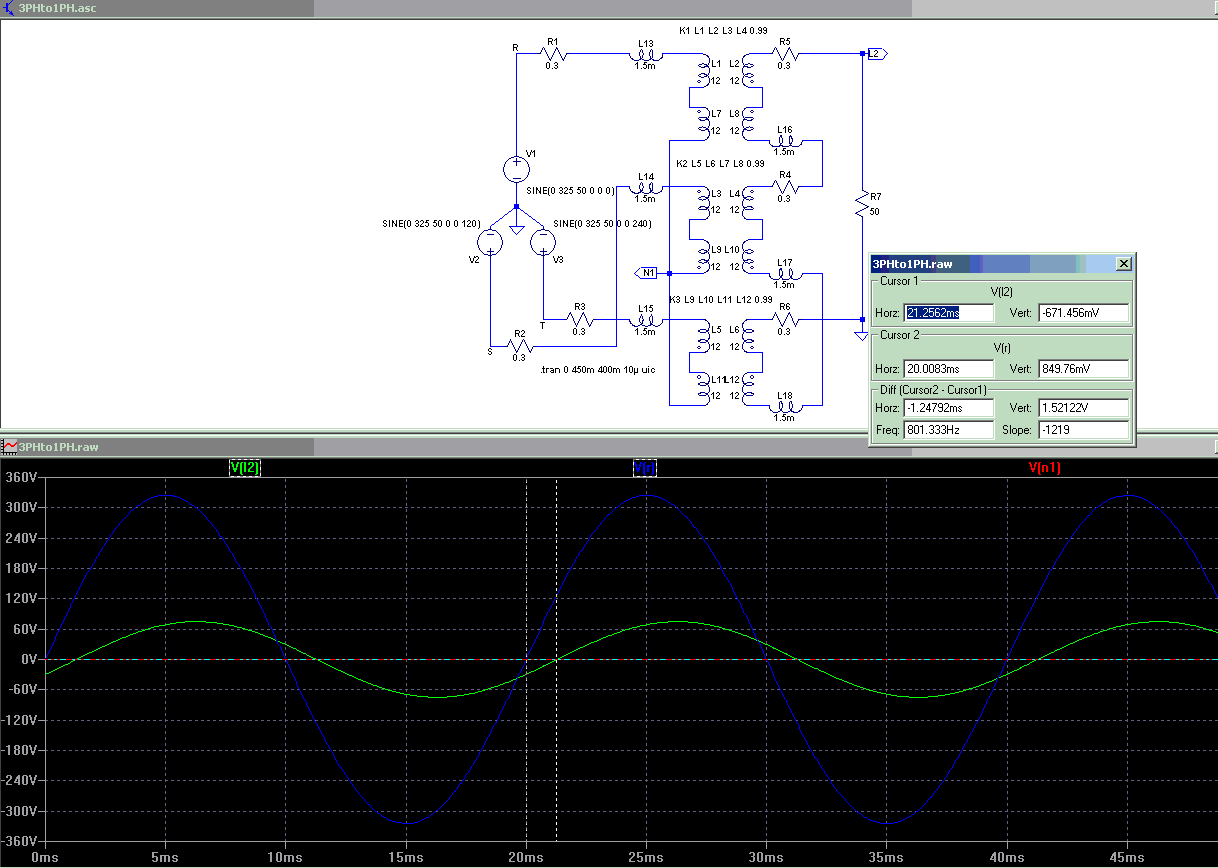
Task: Select the V(r) blue trace label
Action: (644, 467)
